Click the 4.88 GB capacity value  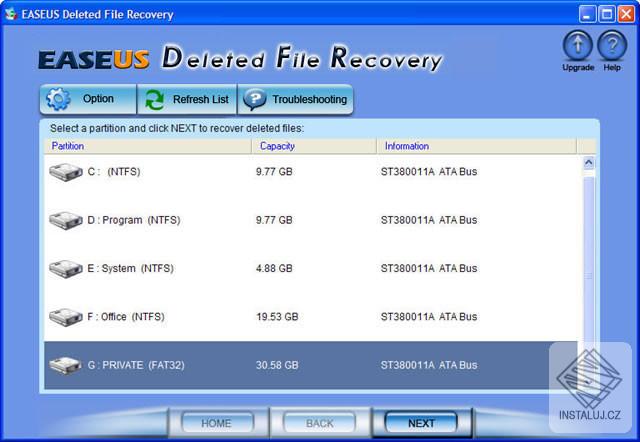pyautogui.click(x=274, y=268)
